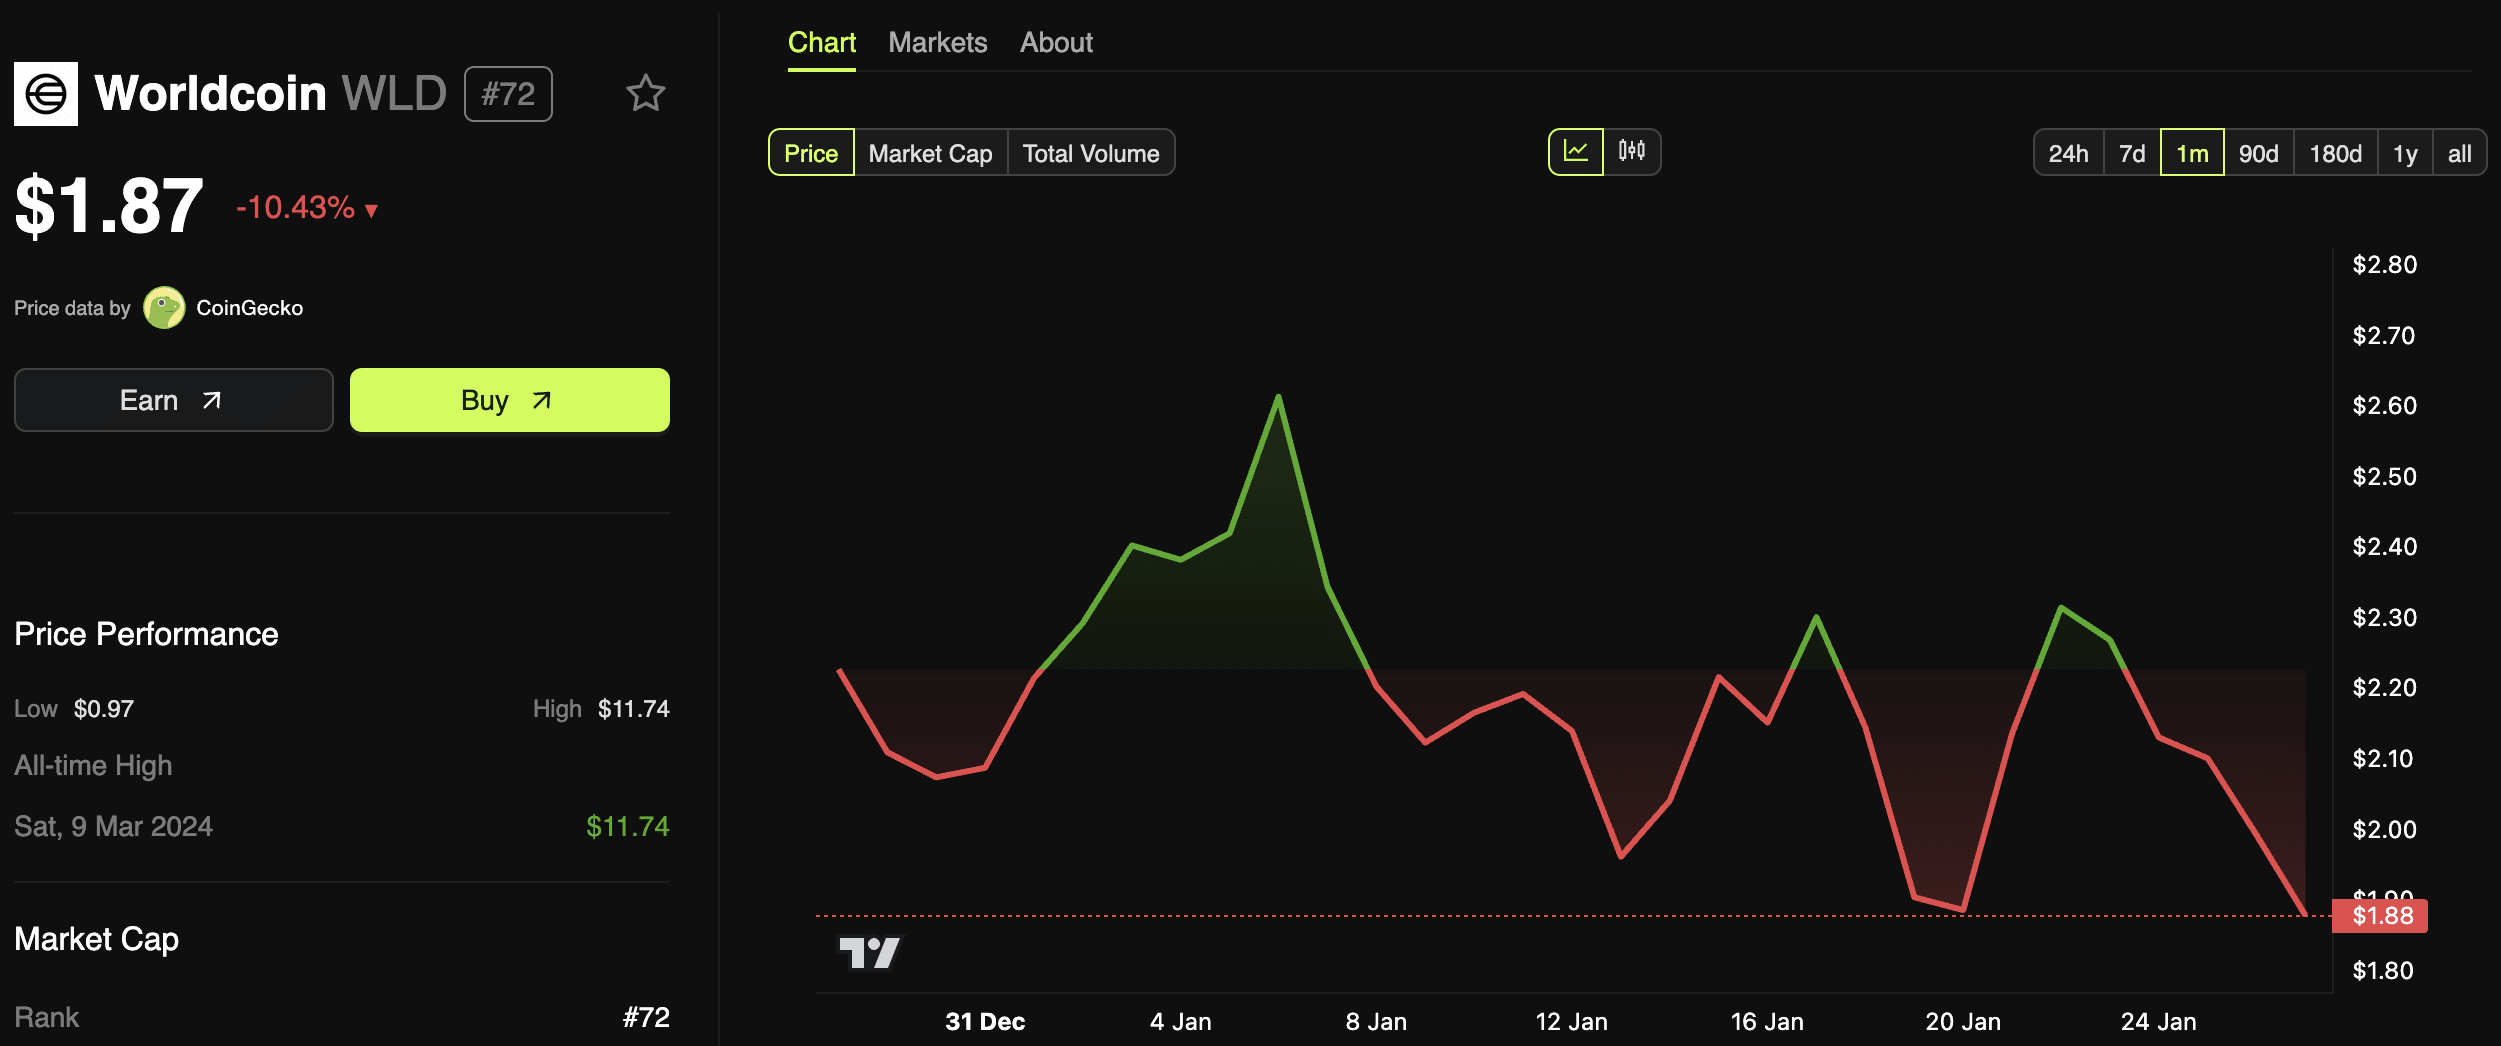
Task: Set chart range to all
Action: click(2459, 153)
